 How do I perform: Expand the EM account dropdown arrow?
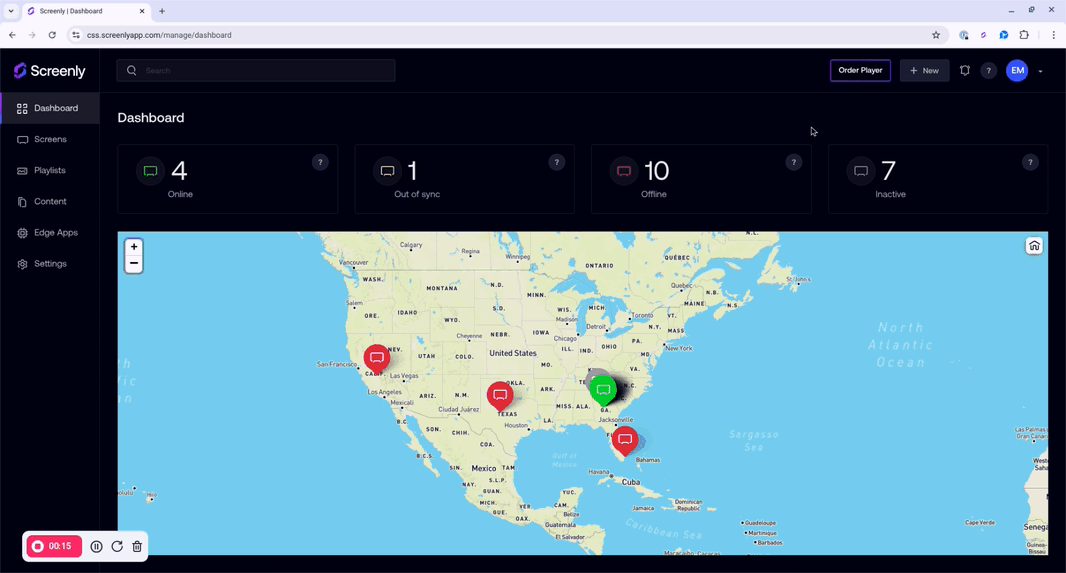(1040, 71)
